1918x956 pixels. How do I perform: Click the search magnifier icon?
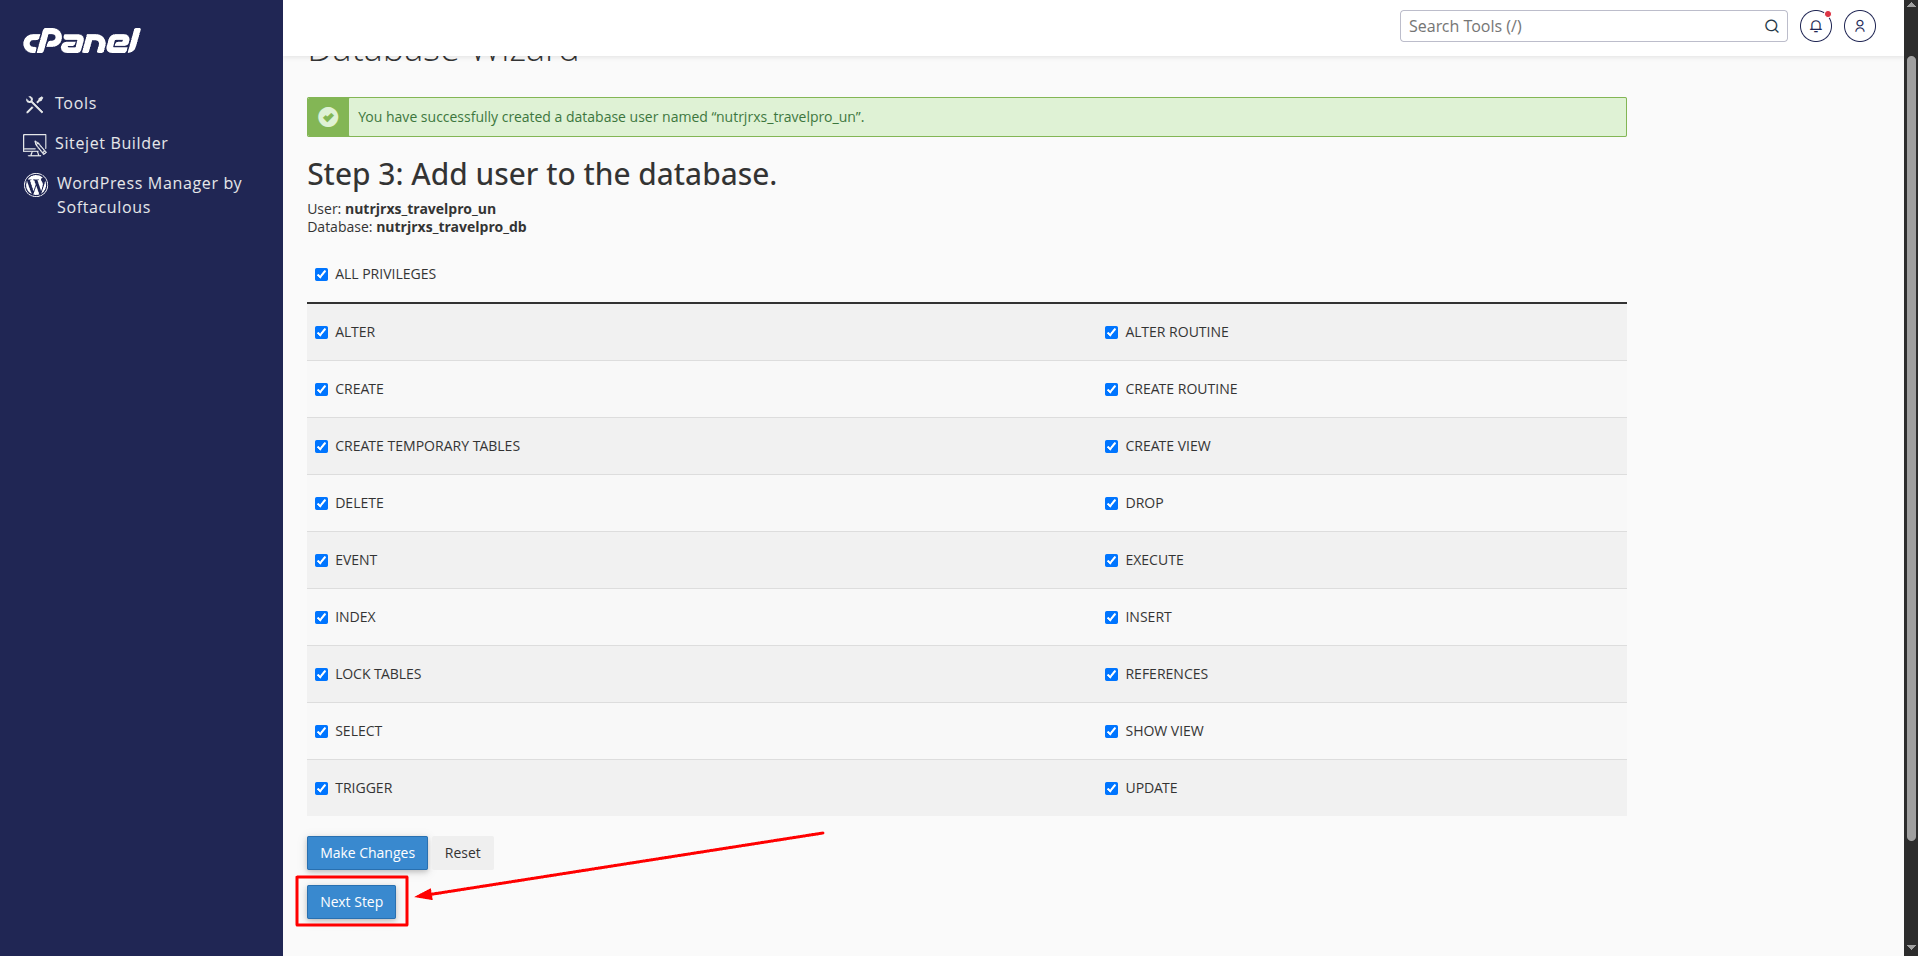(x=1771, y=26)
